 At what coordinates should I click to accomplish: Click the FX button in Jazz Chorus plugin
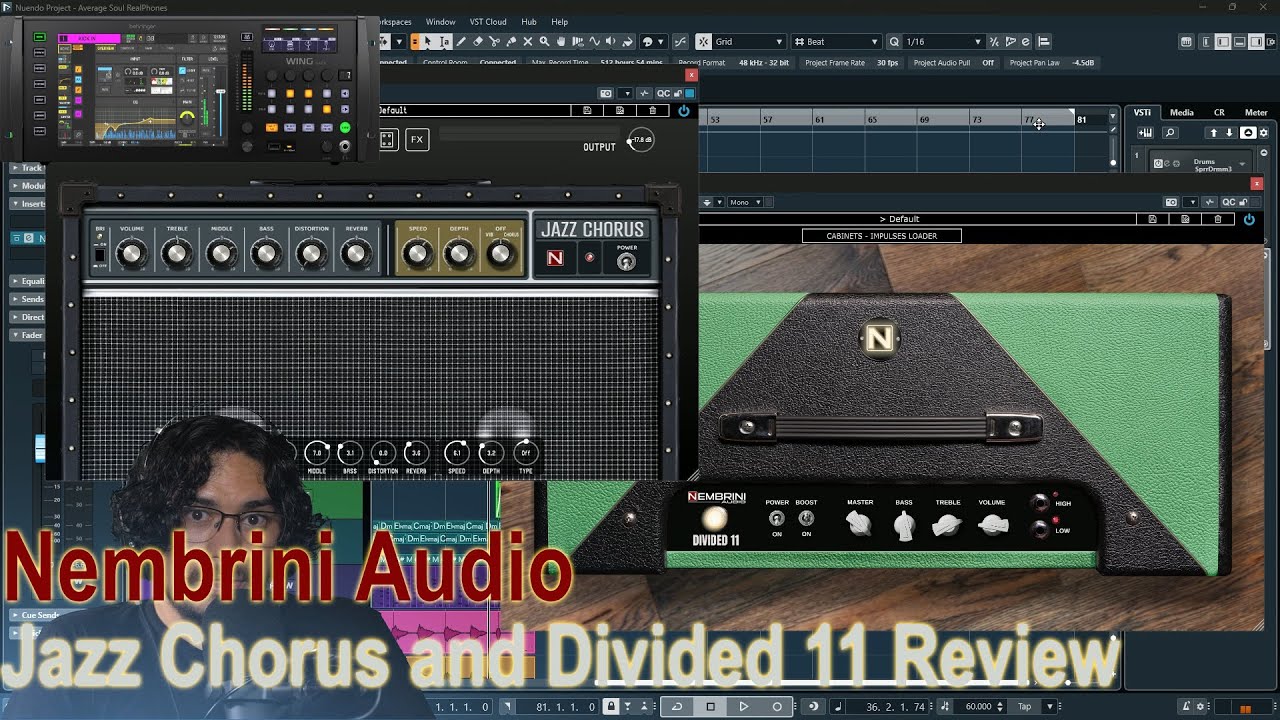coord(417,140)
